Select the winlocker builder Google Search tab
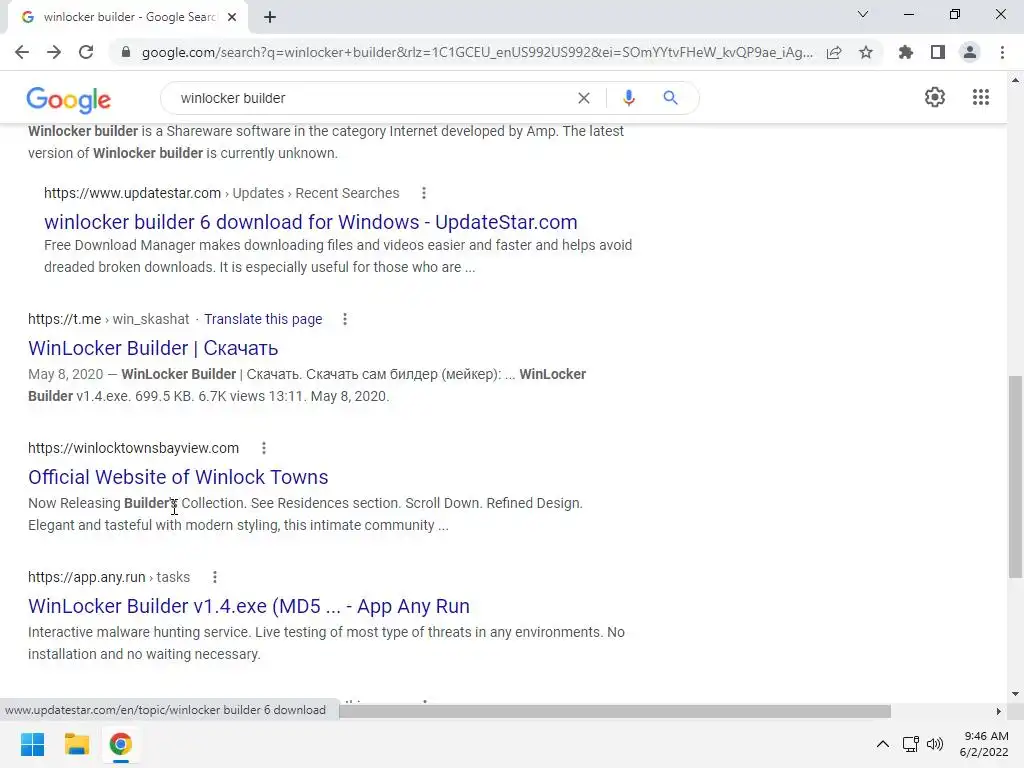Screen dimensions: 1024x768 coord(127,17)
